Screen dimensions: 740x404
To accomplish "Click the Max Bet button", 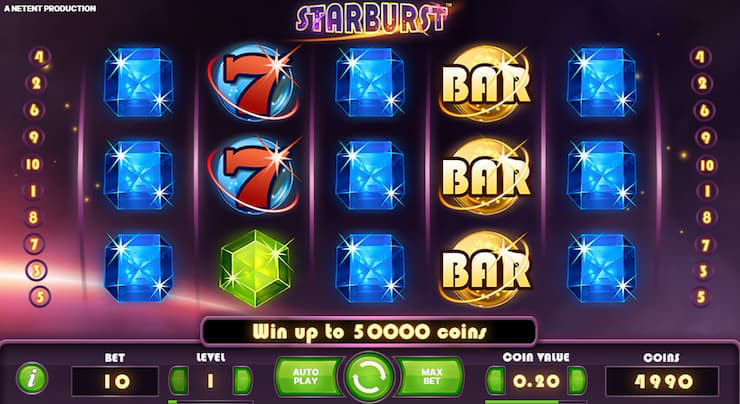I will coord(429,377).
